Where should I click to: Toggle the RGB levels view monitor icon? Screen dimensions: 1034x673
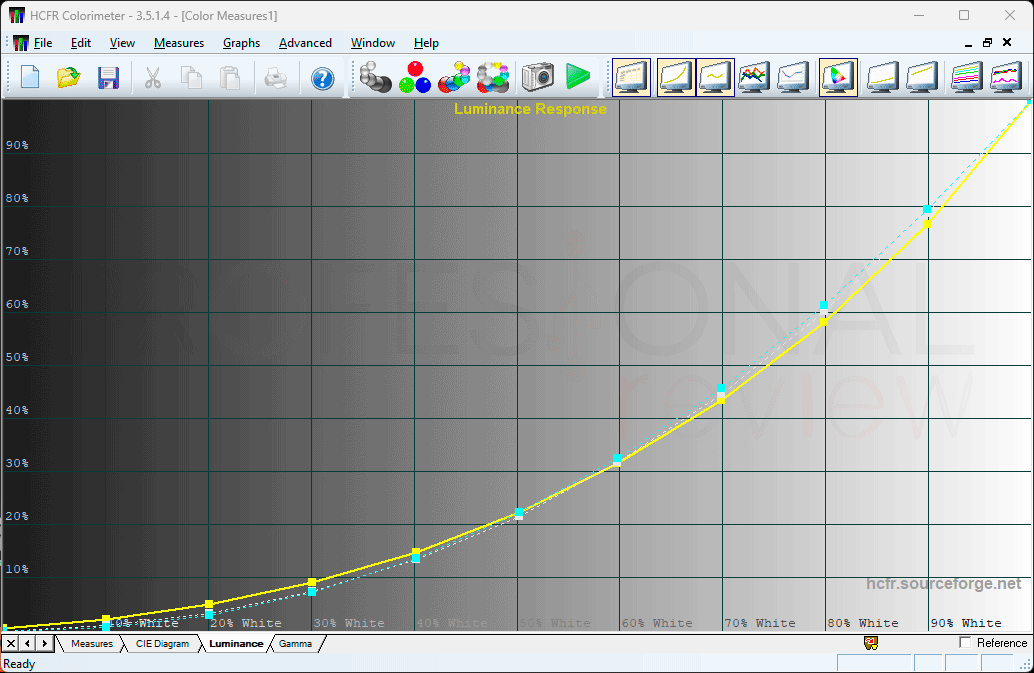point(754,77)
